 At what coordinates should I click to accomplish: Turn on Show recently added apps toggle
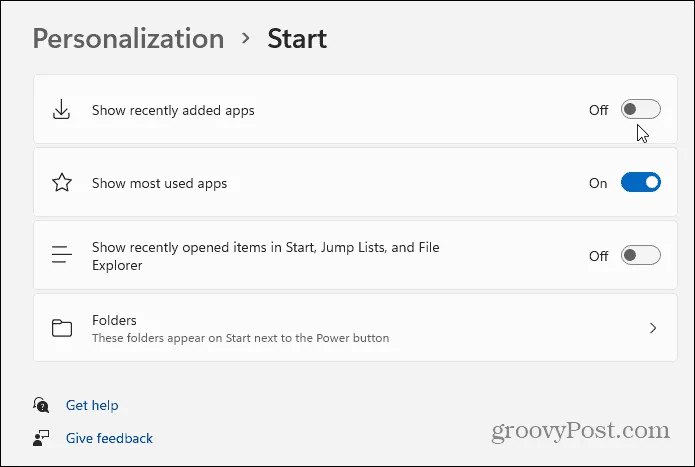(640, 109)
